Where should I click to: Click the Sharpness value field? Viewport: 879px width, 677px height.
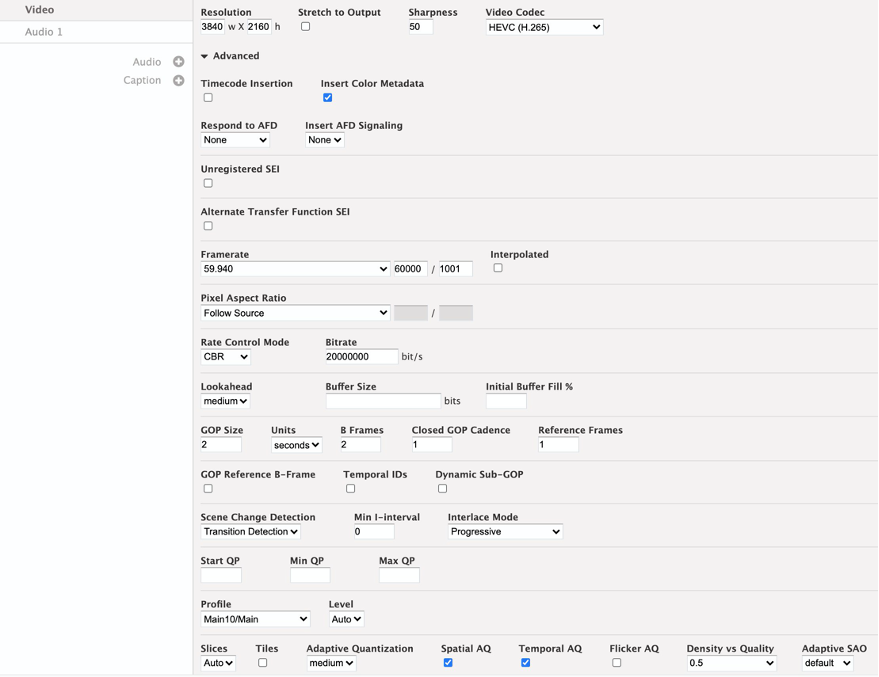point(420,27)
